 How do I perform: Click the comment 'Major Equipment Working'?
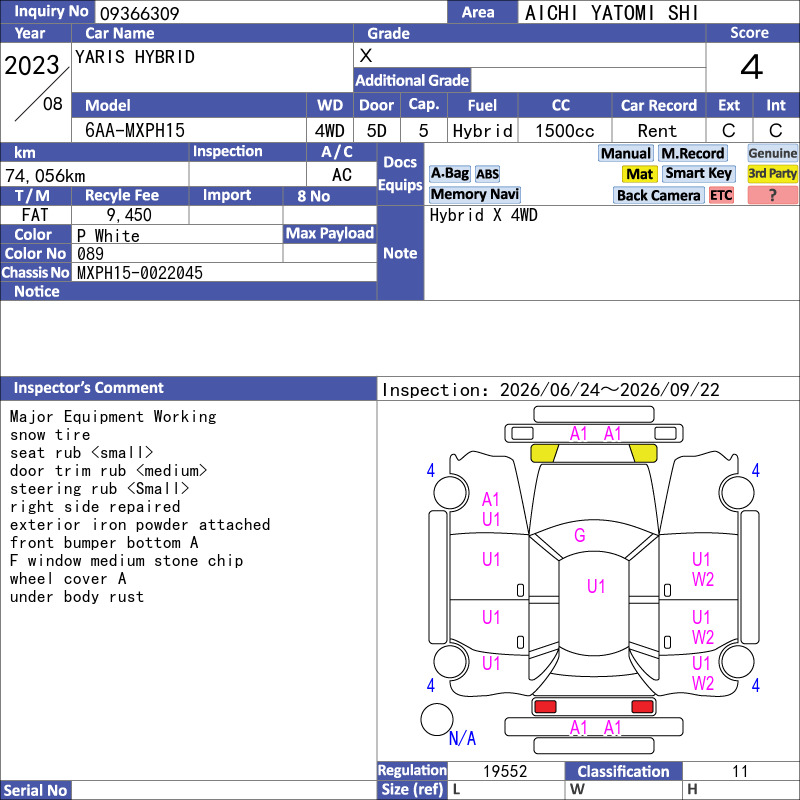click(113, 417)
